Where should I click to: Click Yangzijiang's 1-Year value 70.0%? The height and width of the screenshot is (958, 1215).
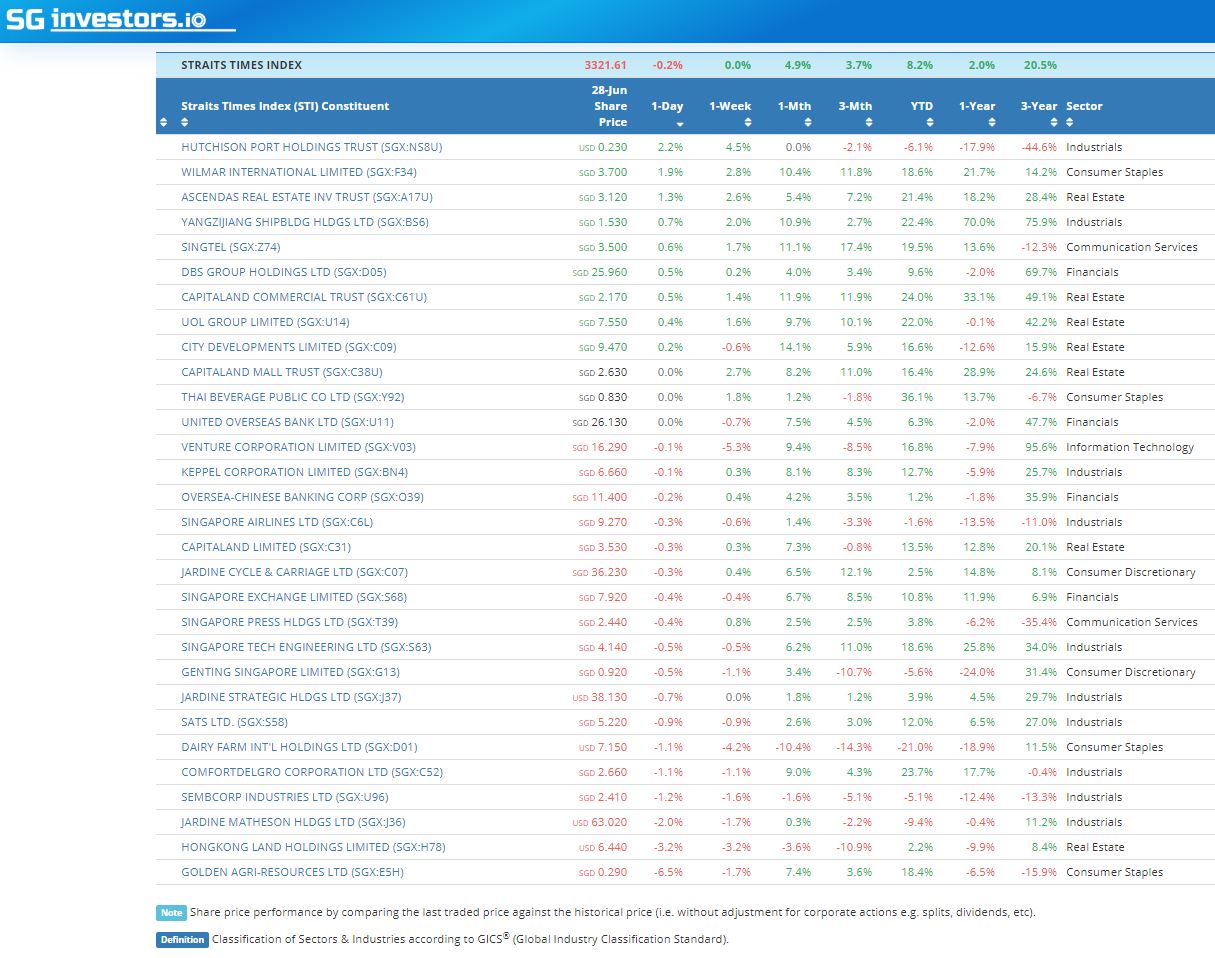978,222
